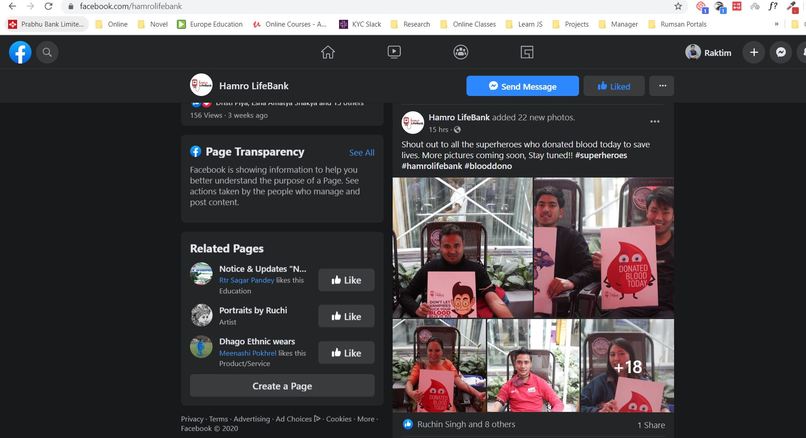Open the Europe Education bookmark
This screenshot has height=438, width=806.
[210, 24]
